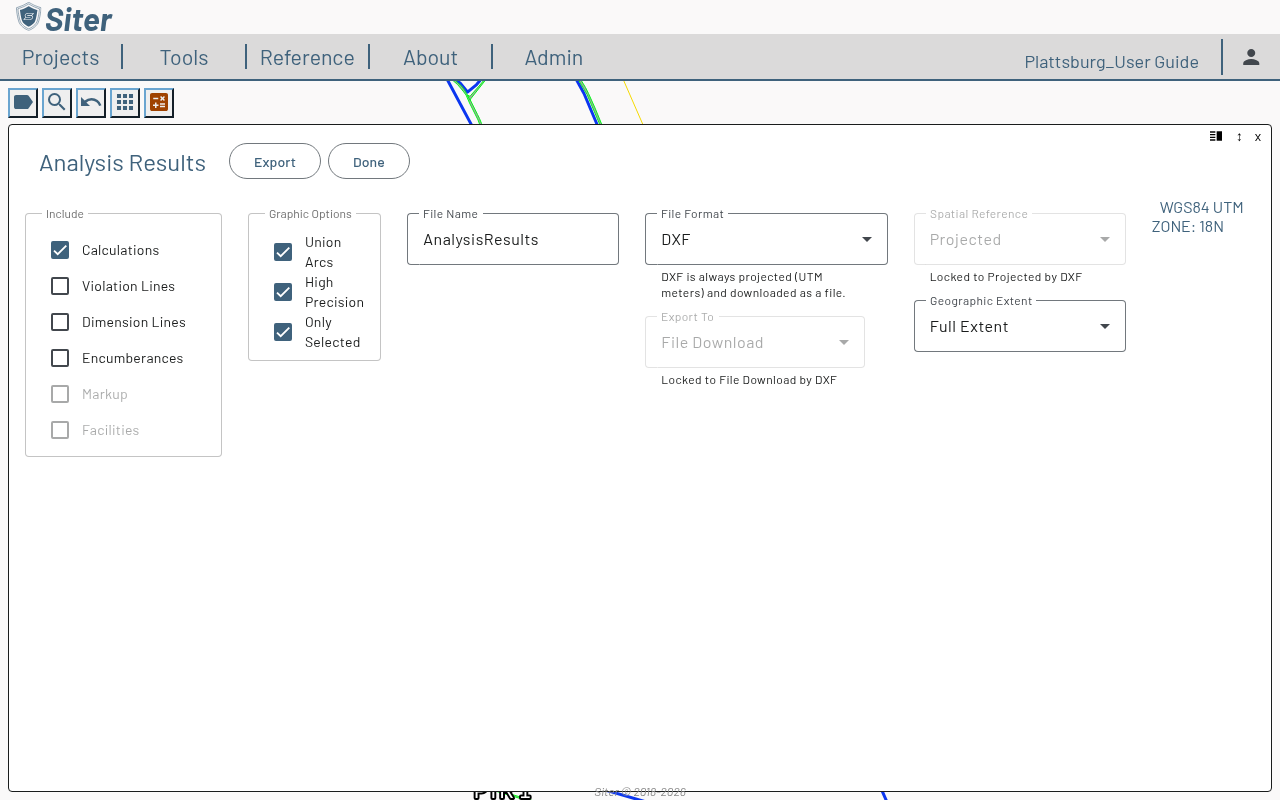Click the Analysis Results heading
Screen dimensions: 1280x800
click(123, 163)
